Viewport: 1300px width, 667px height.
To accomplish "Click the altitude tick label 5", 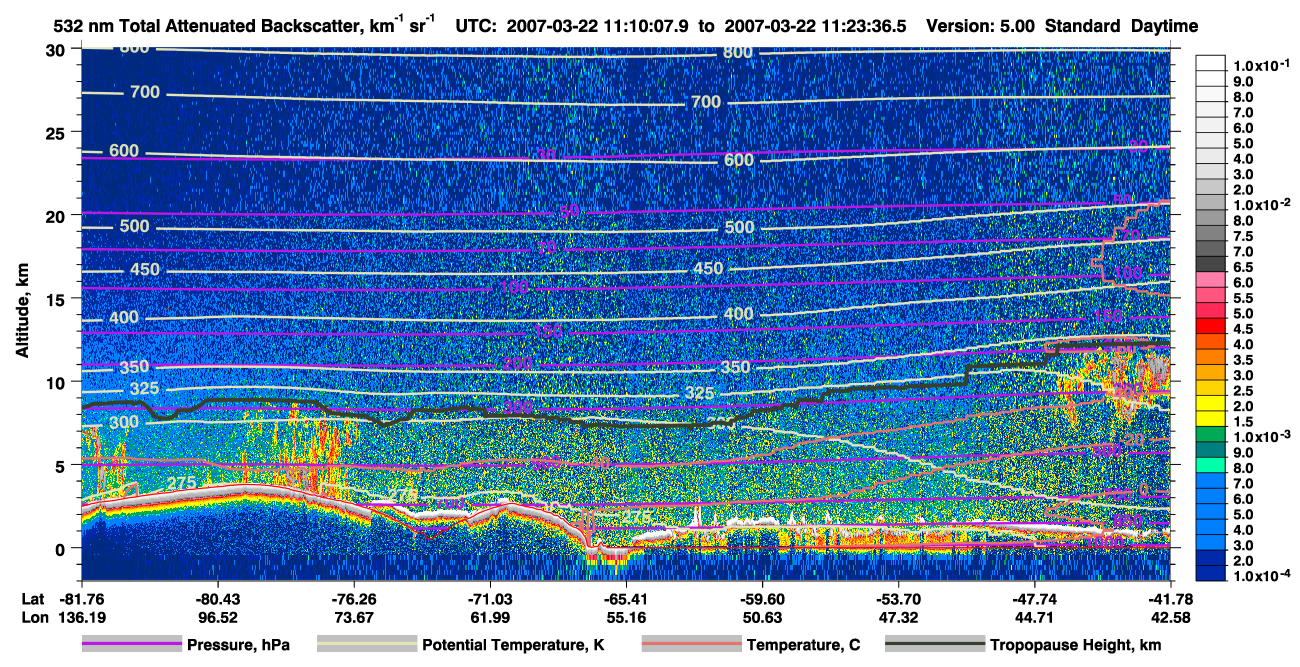I will [x=62, y=465].
